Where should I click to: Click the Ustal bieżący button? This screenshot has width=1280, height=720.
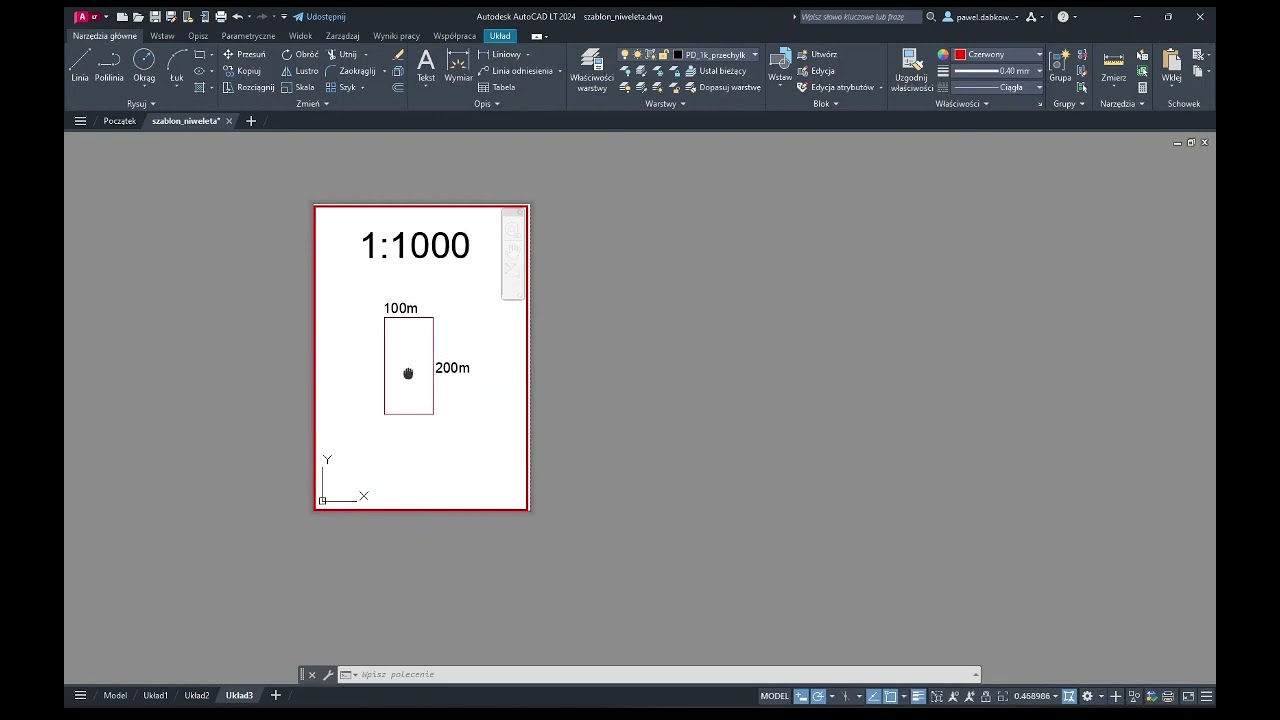point(716,71)
